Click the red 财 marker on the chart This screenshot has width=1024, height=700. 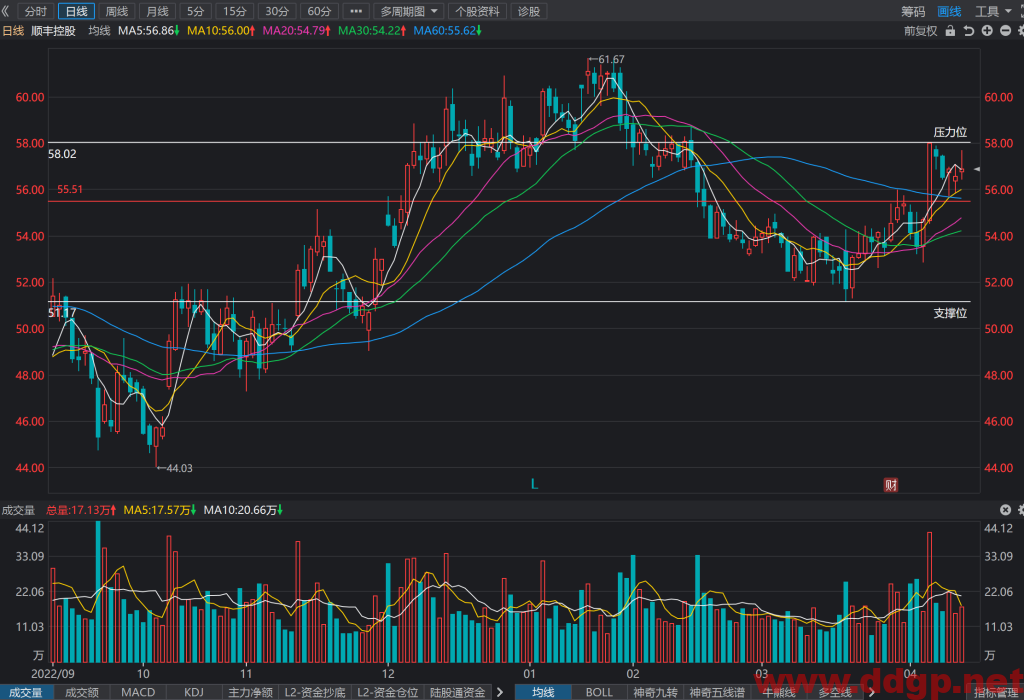tap(891, 485)
